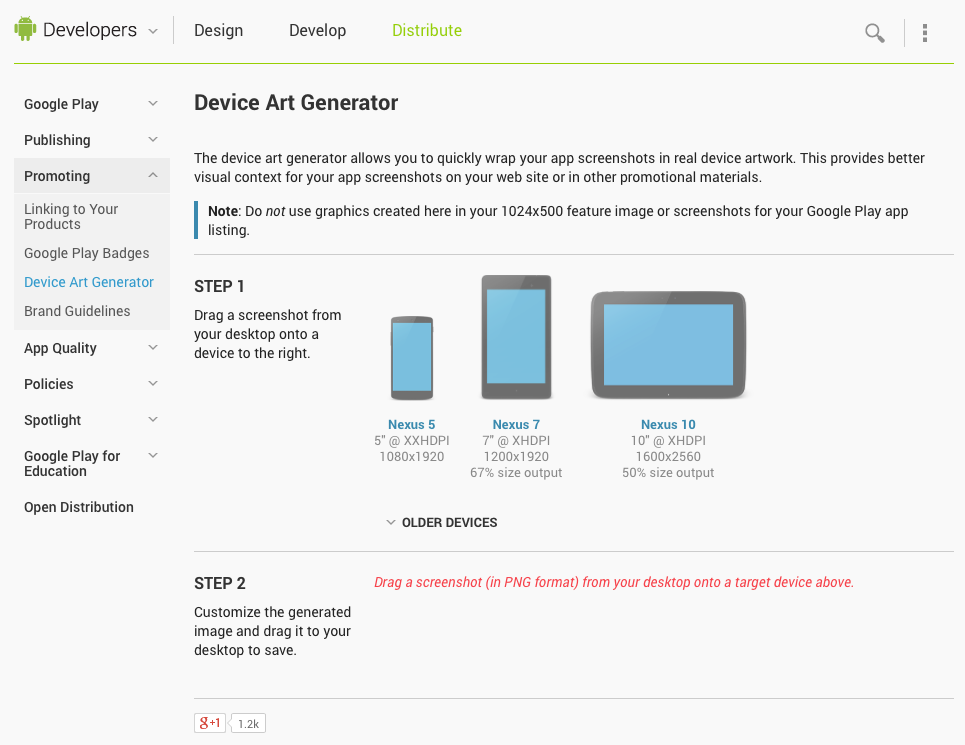Click the red drag screenshot instruction text
Image resolution: width=965 pixels, height=745 pixels.
click(x=614, y=582)
